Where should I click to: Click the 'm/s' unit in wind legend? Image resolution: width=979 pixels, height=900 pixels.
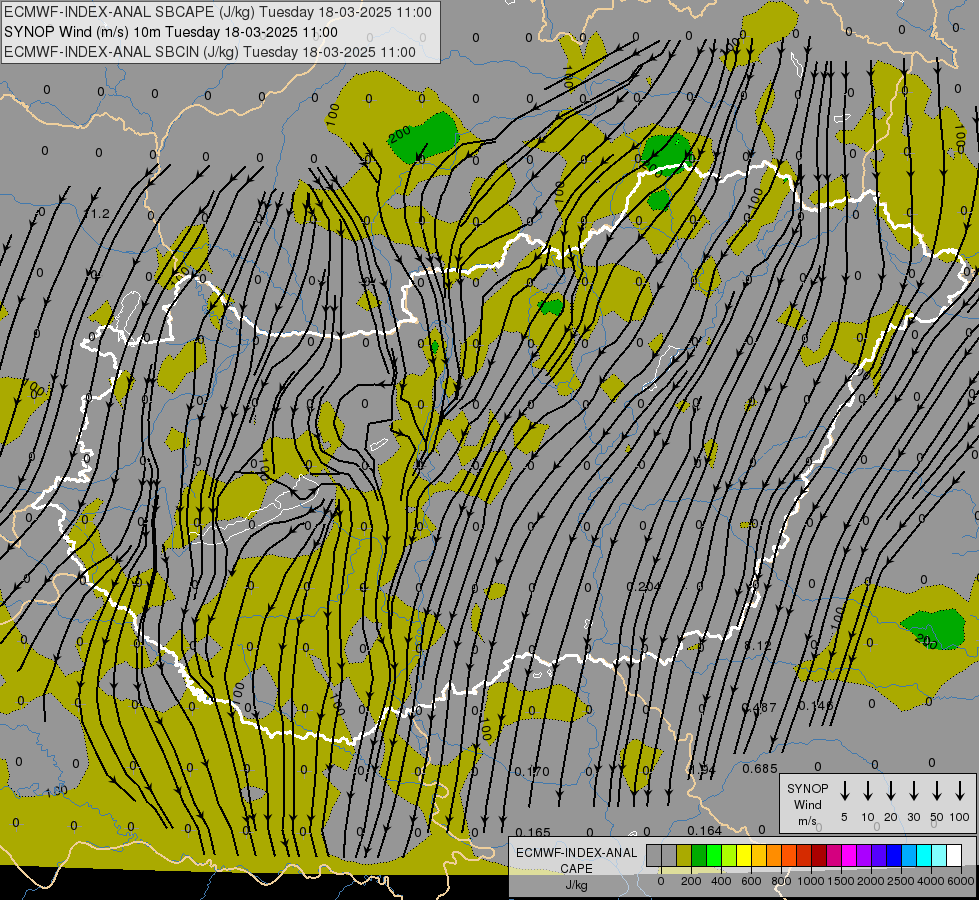(807, 821)
